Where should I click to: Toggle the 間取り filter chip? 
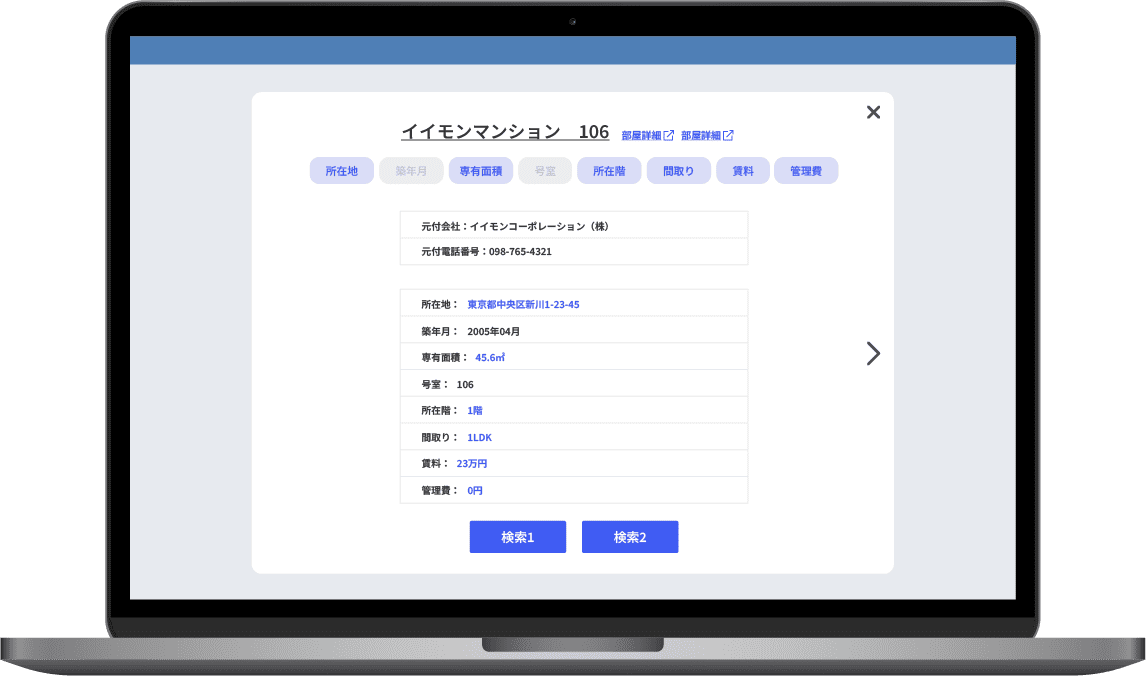[x=678, y=171]
